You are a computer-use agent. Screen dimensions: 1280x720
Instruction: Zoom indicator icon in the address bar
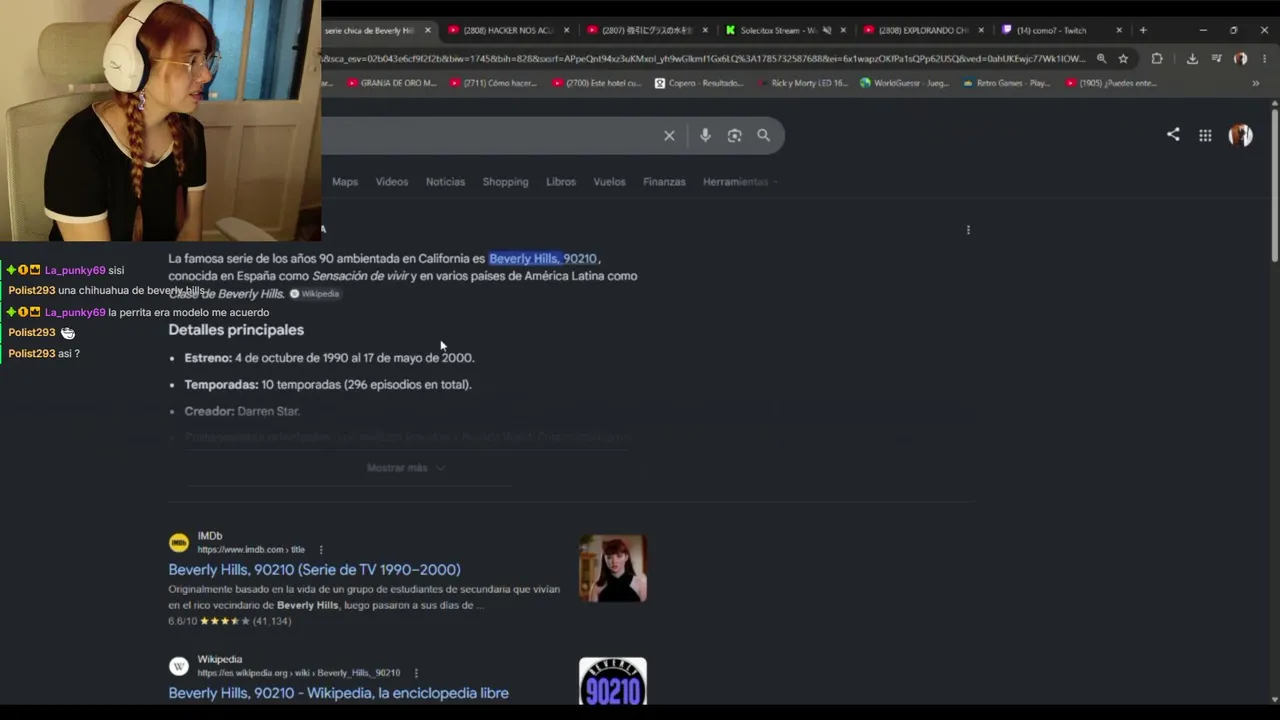click(1101, 59)
